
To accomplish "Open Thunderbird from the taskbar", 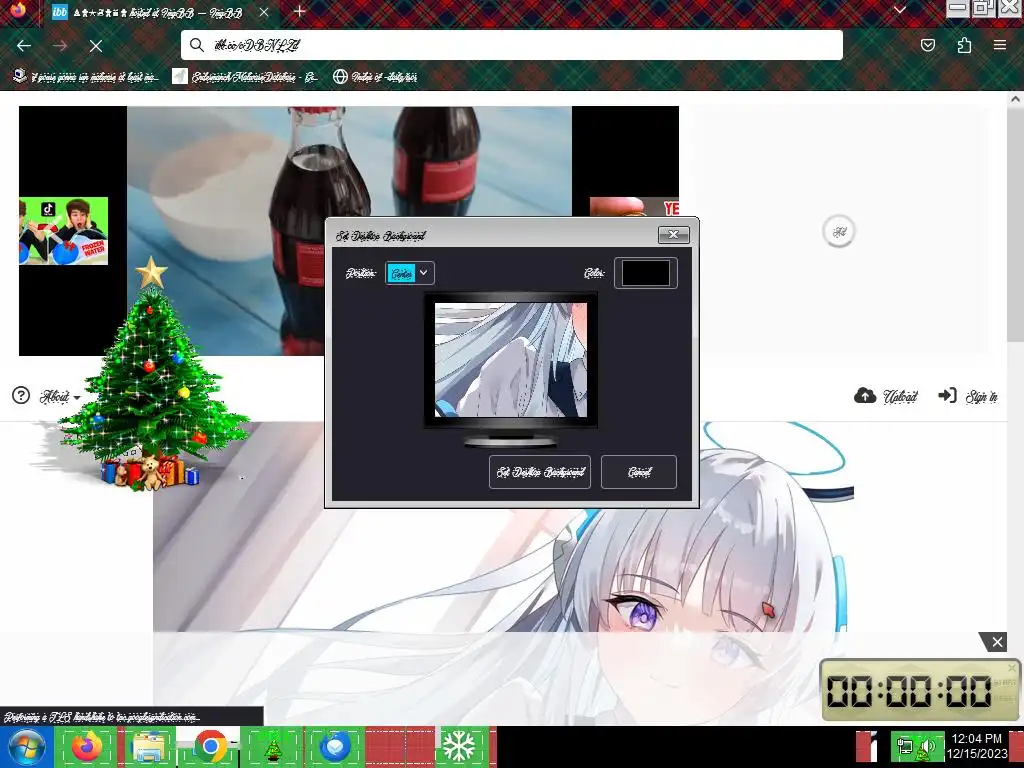I will (334, 746).
